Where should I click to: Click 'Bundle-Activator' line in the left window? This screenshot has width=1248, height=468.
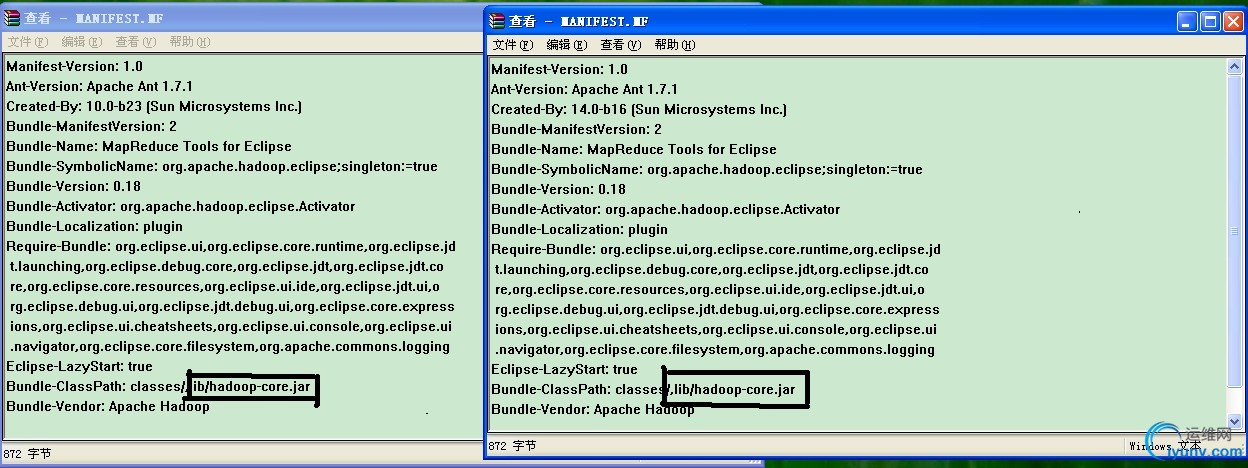[180, 206]
